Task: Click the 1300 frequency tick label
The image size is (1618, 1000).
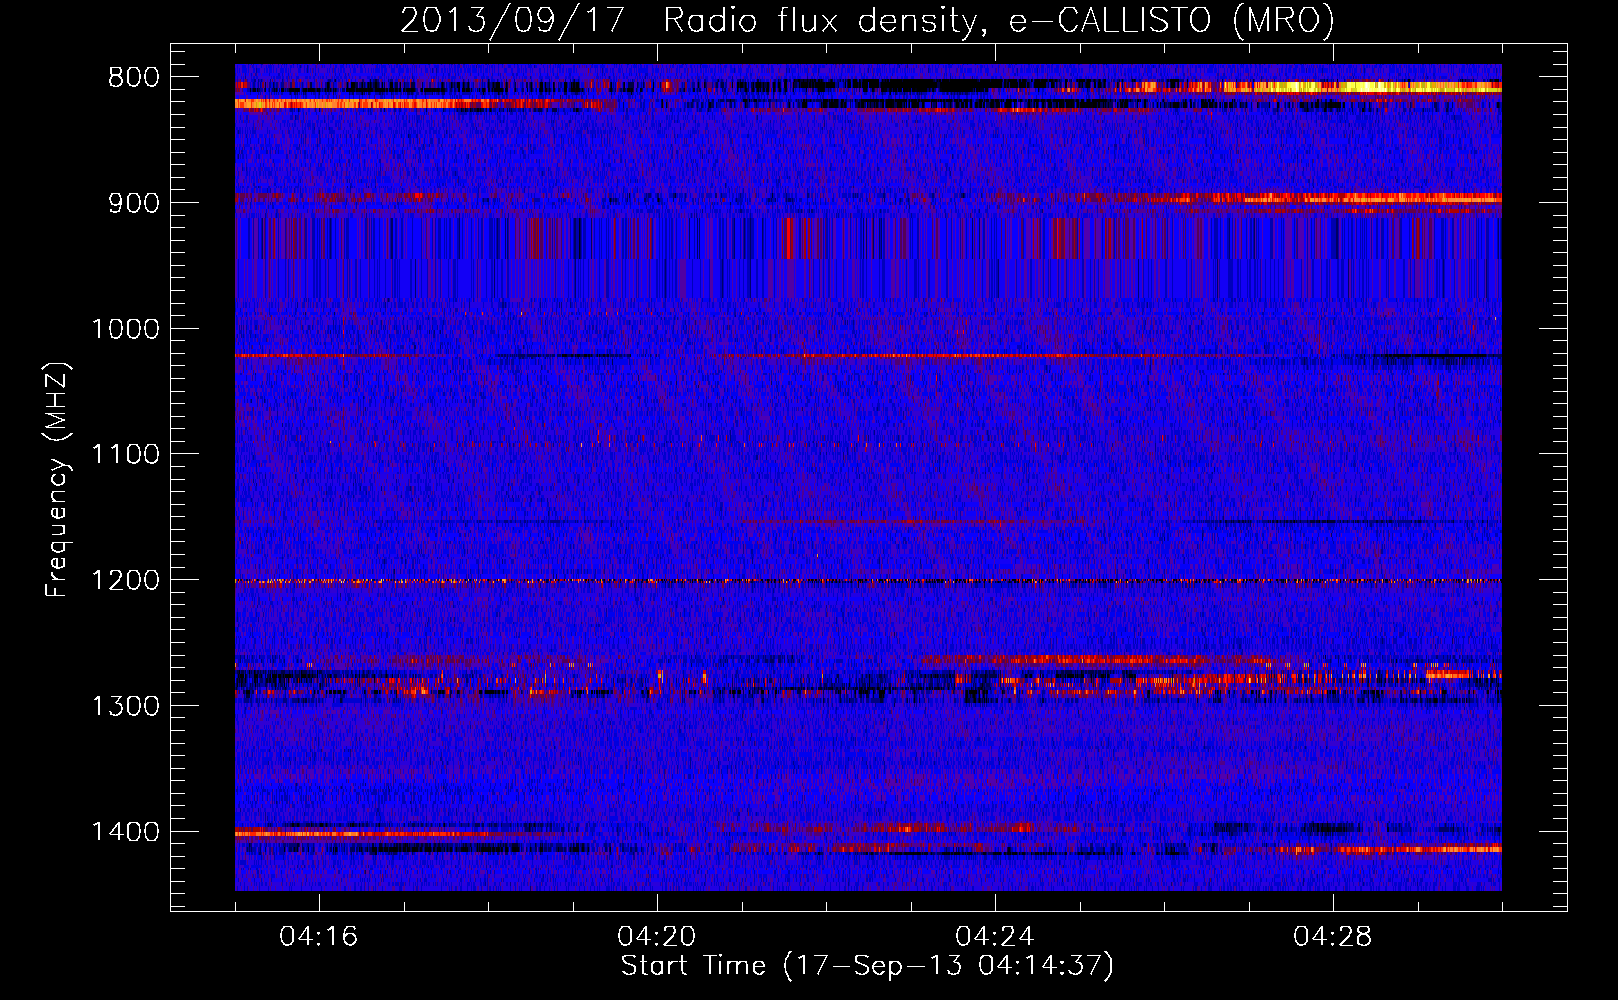Action: (125, 706)
